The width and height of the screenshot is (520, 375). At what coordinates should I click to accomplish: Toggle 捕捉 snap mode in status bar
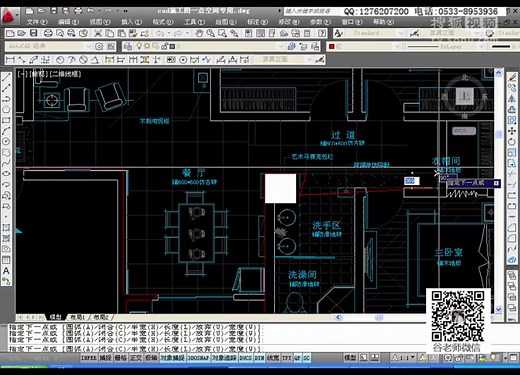(105, 358)
